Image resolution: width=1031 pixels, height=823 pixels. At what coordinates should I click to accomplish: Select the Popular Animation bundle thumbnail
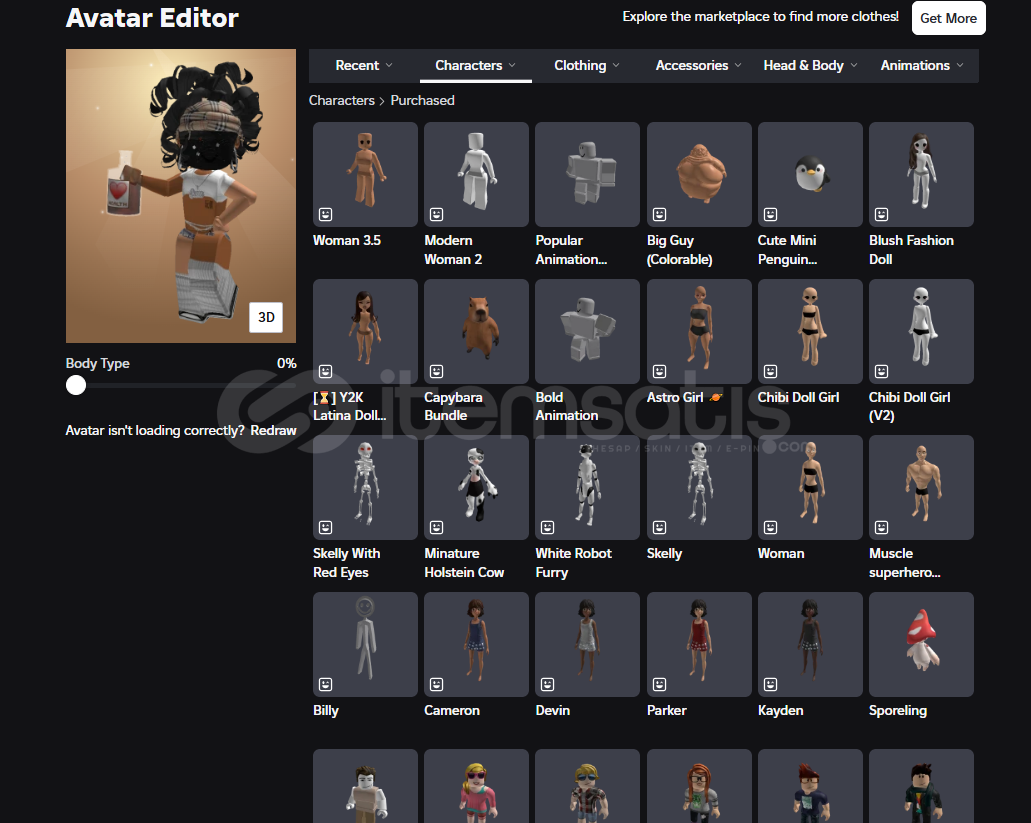[587, 174]
